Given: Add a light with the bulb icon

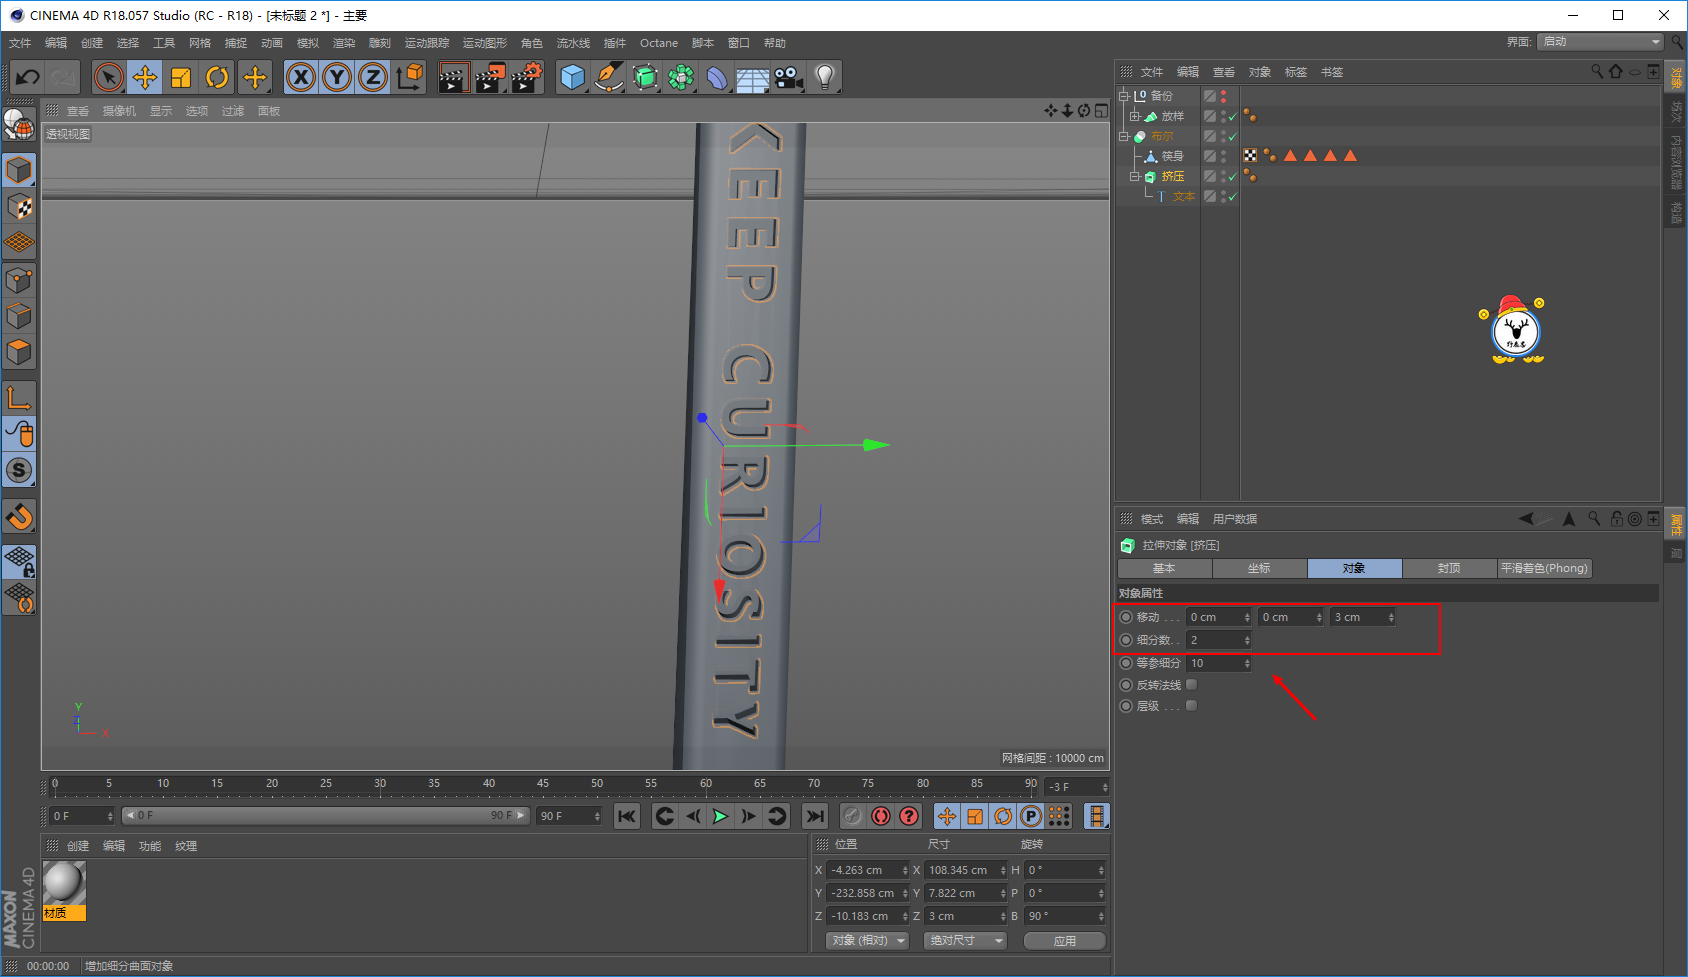Looking at the screenshot, I should coord(824,77).
